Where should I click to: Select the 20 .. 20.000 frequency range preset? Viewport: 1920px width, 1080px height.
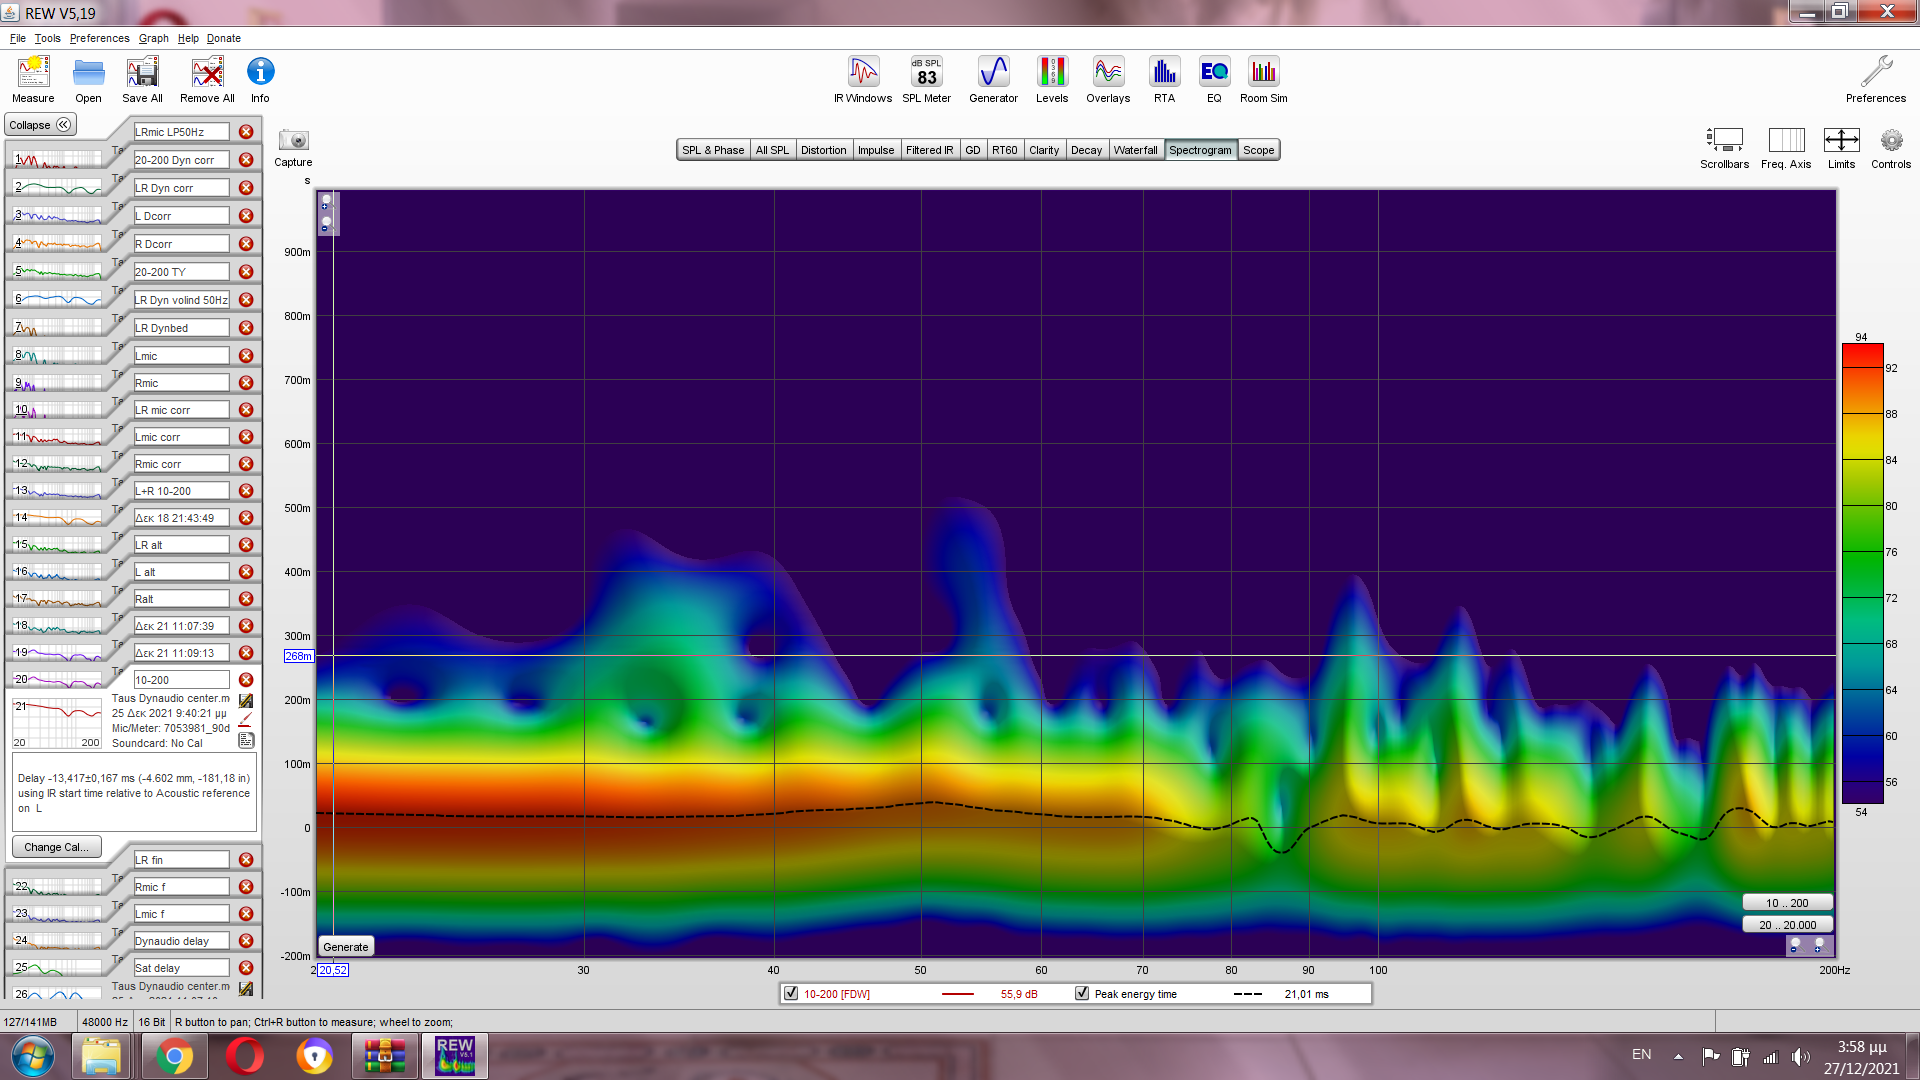click(1787, 925)
